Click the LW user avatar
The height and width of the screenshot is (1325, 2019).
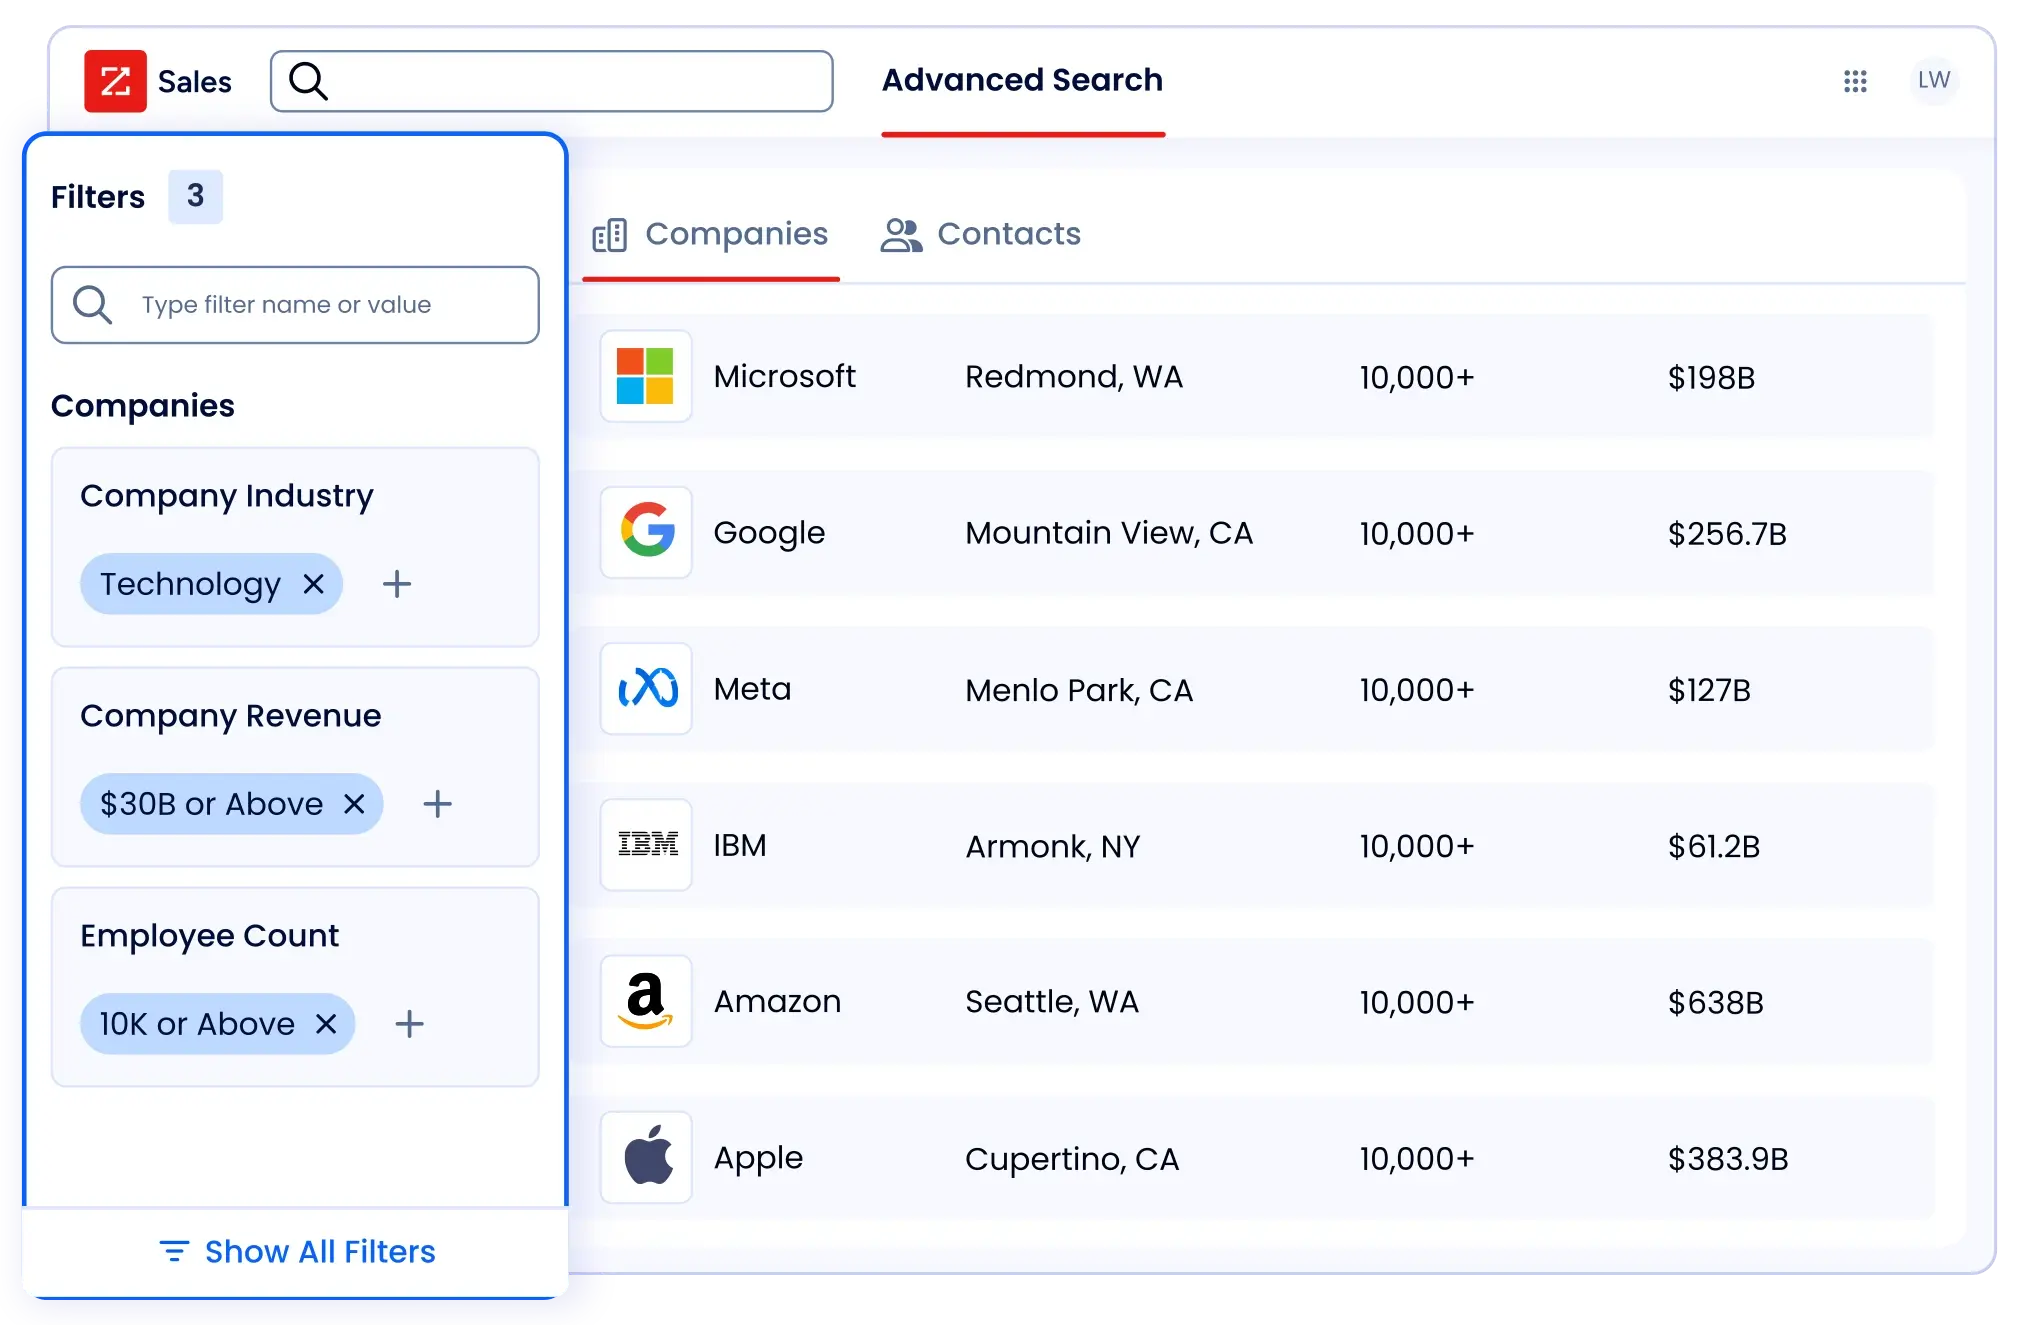click(1933, 81)
